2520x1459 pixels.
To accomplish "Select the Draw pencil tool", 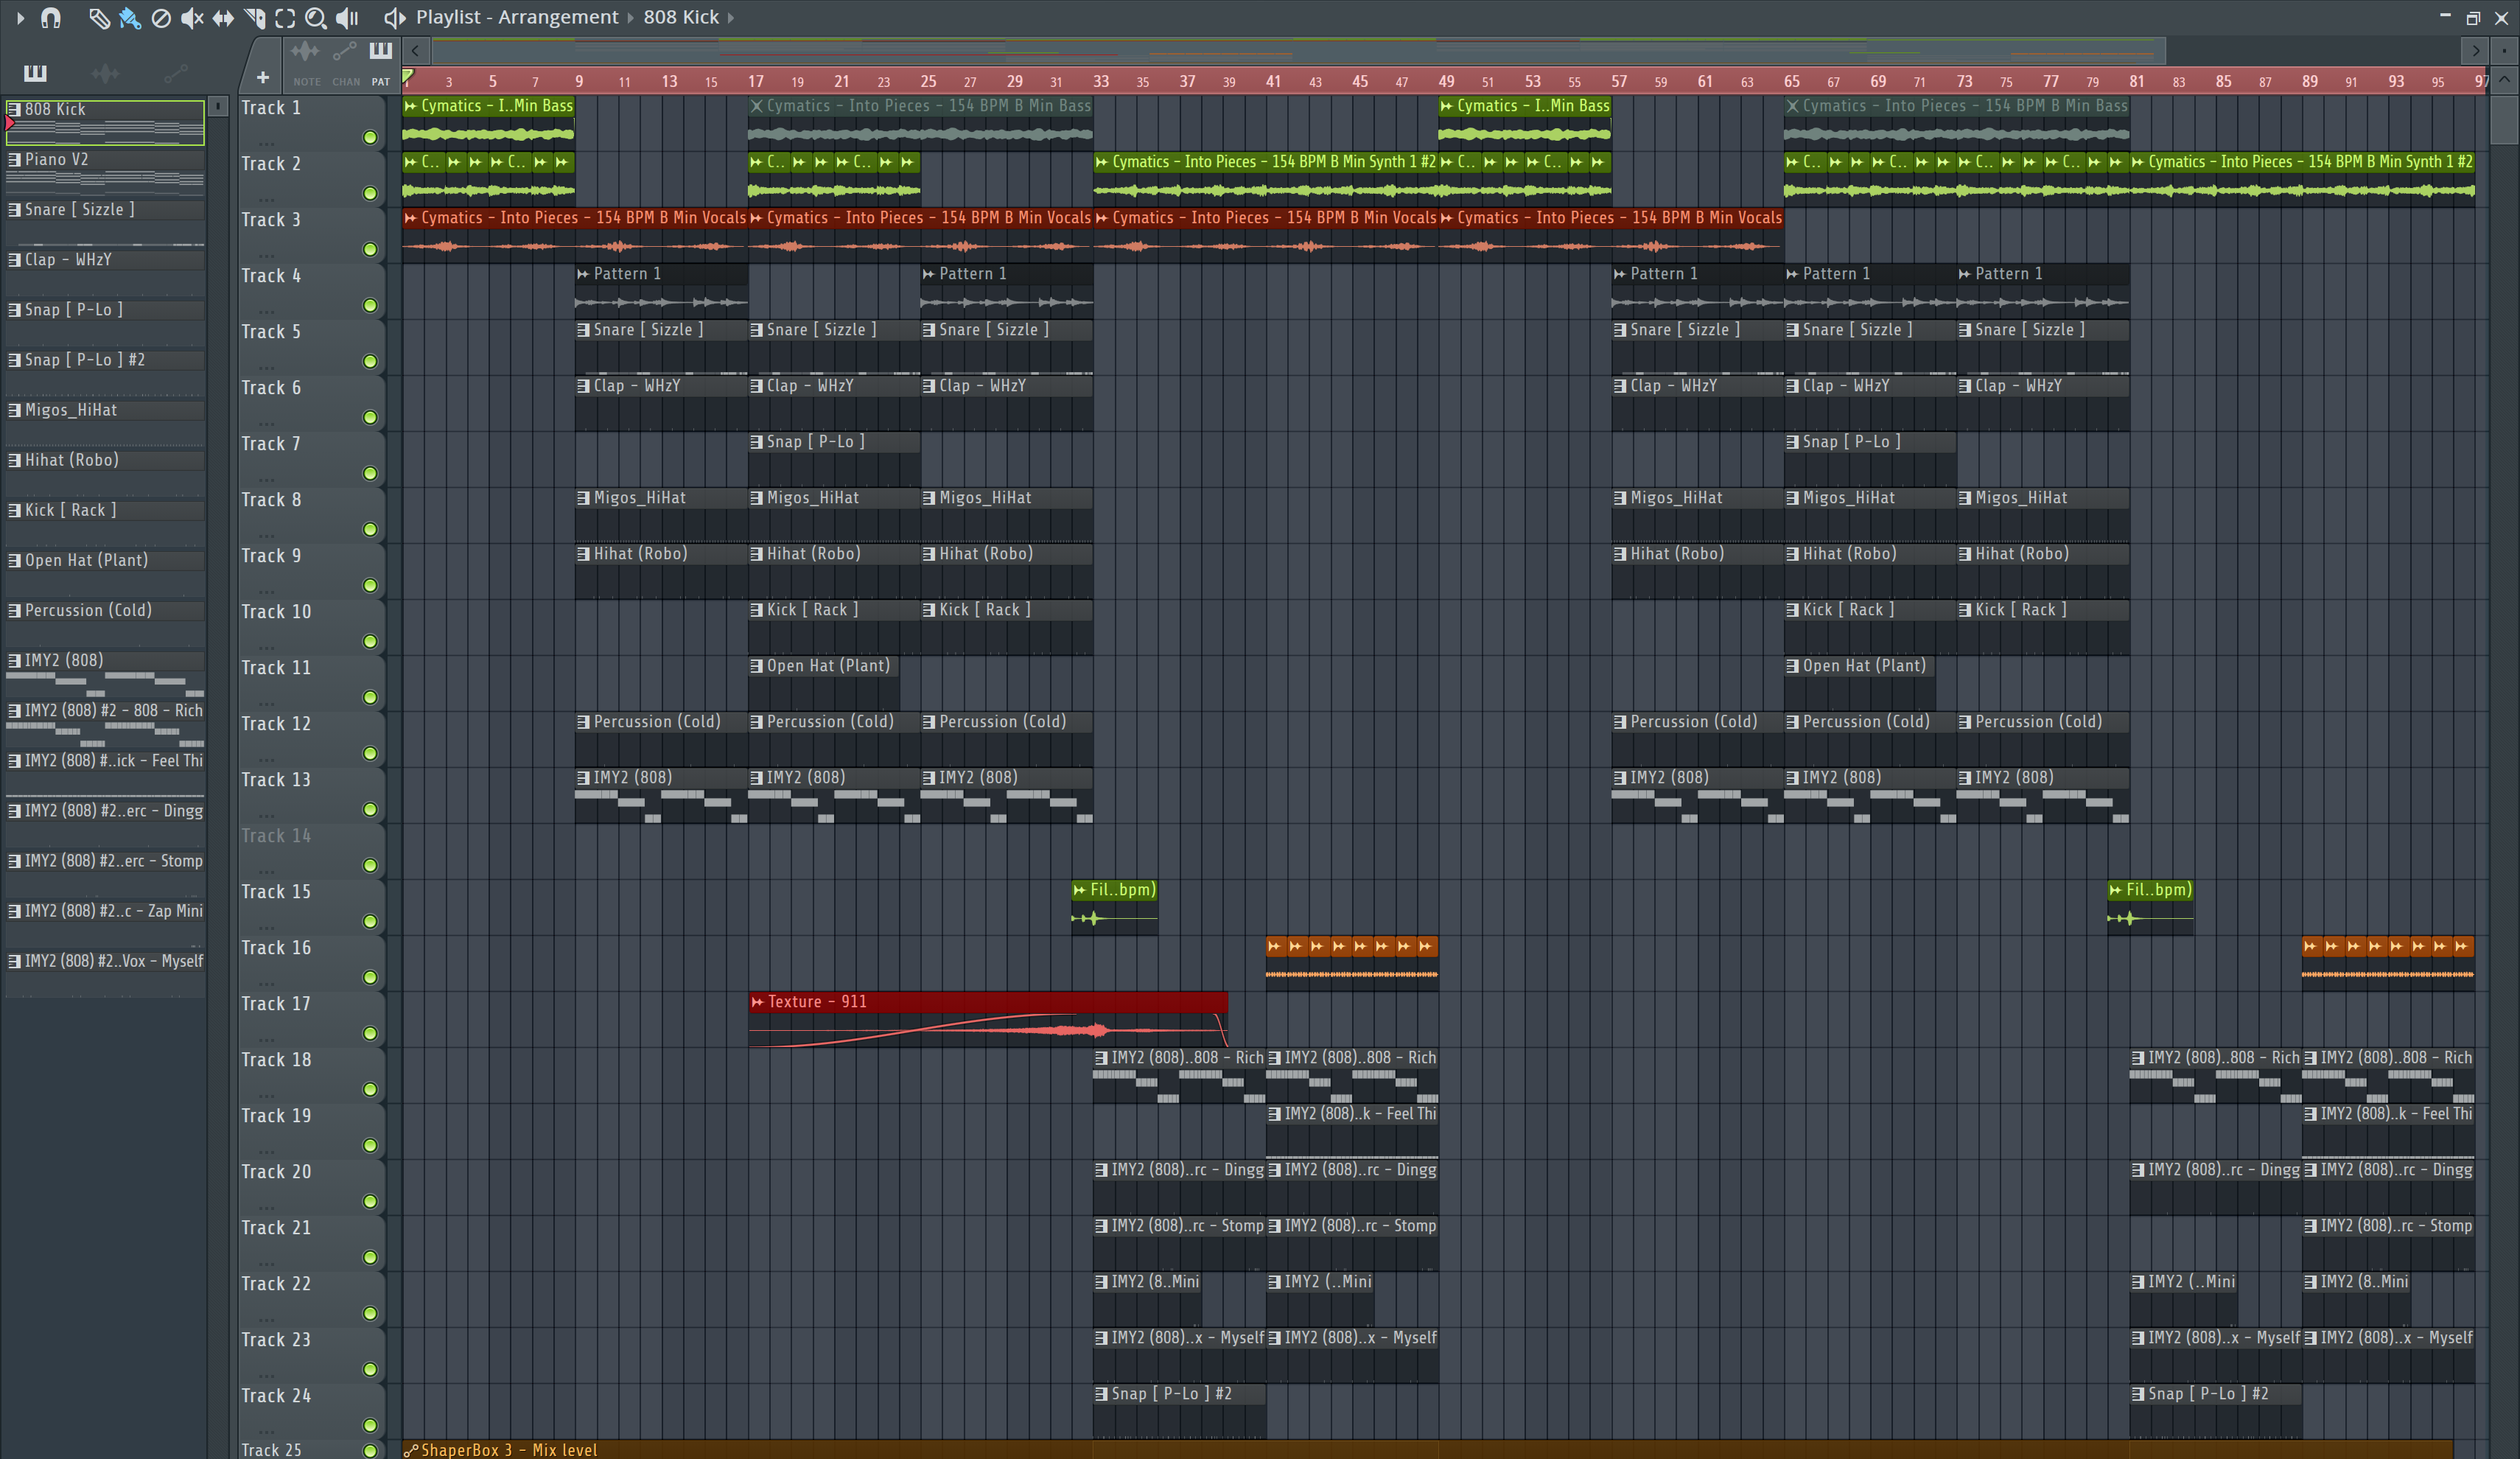I will (x=98, y=18).
